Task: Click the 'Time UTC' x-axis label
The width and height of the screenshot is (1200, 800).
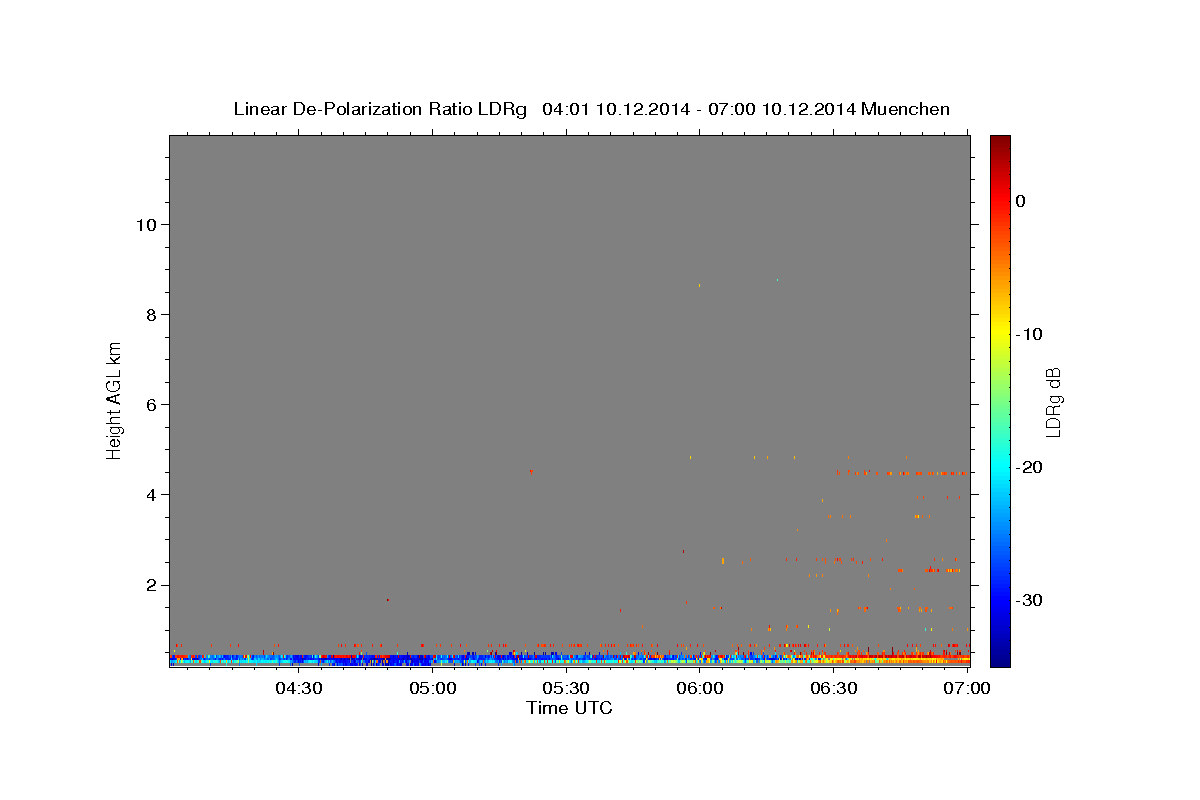Action: 569,708
